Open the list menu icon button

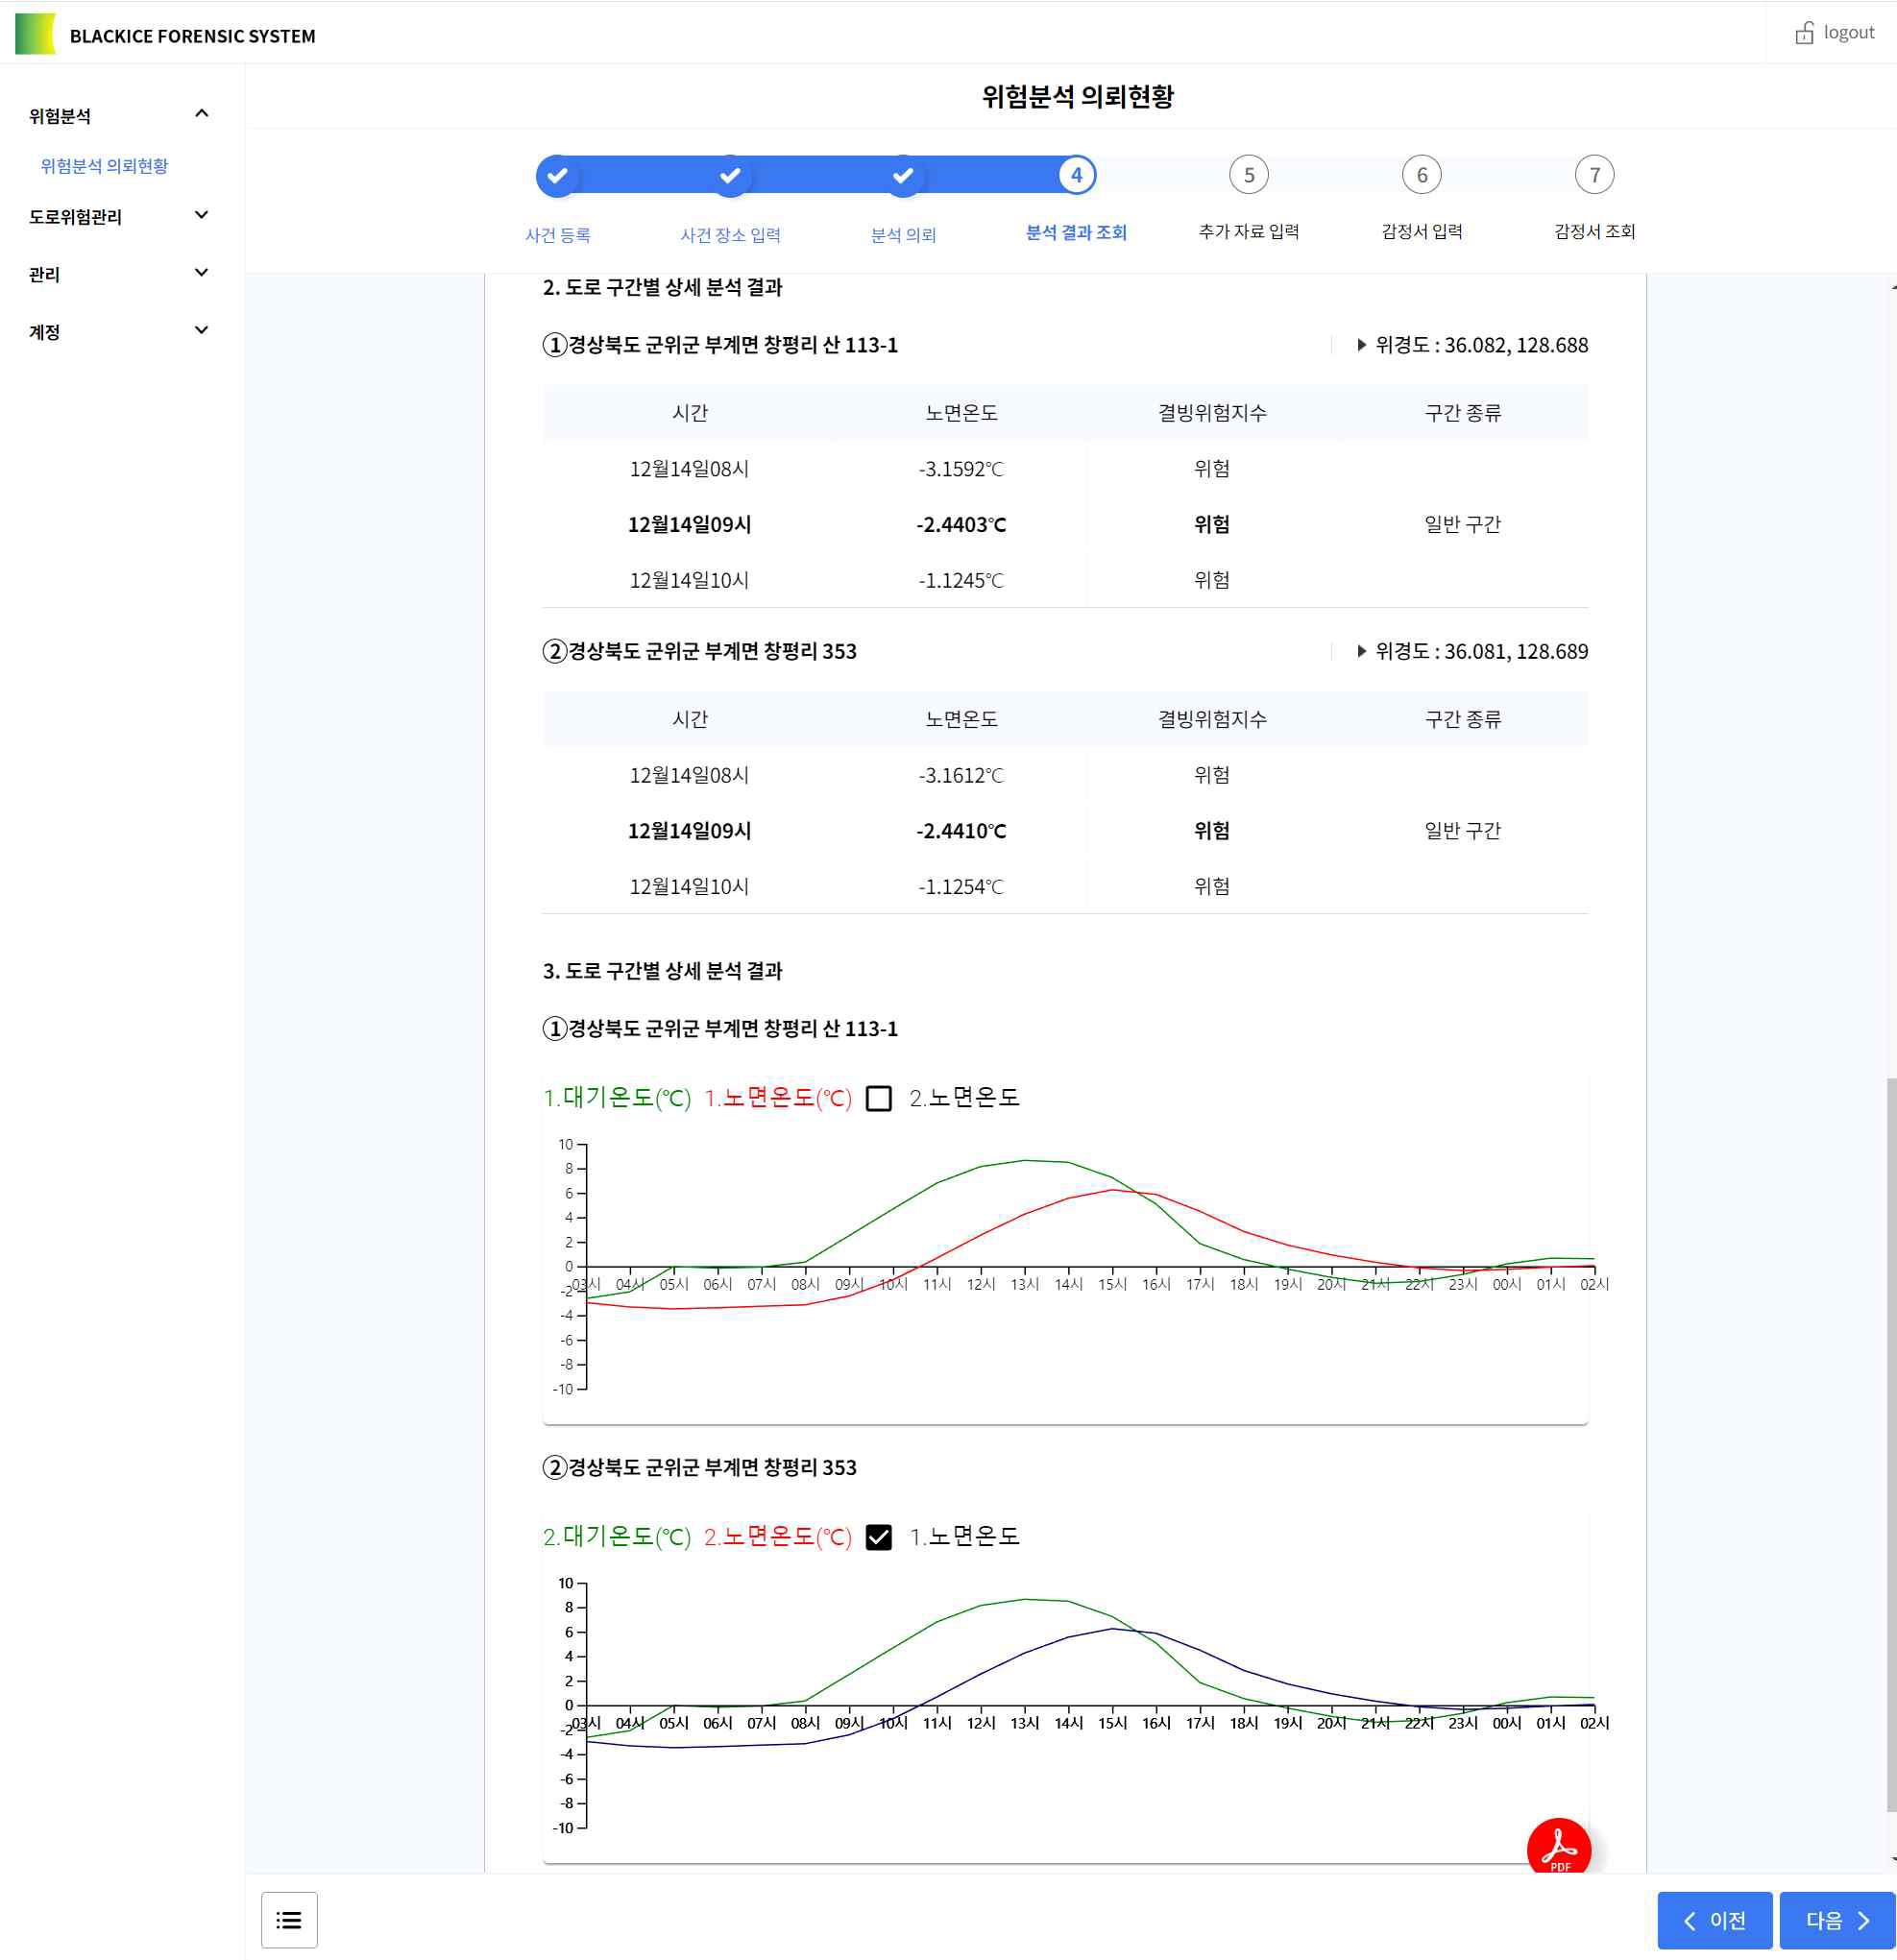289,1919
